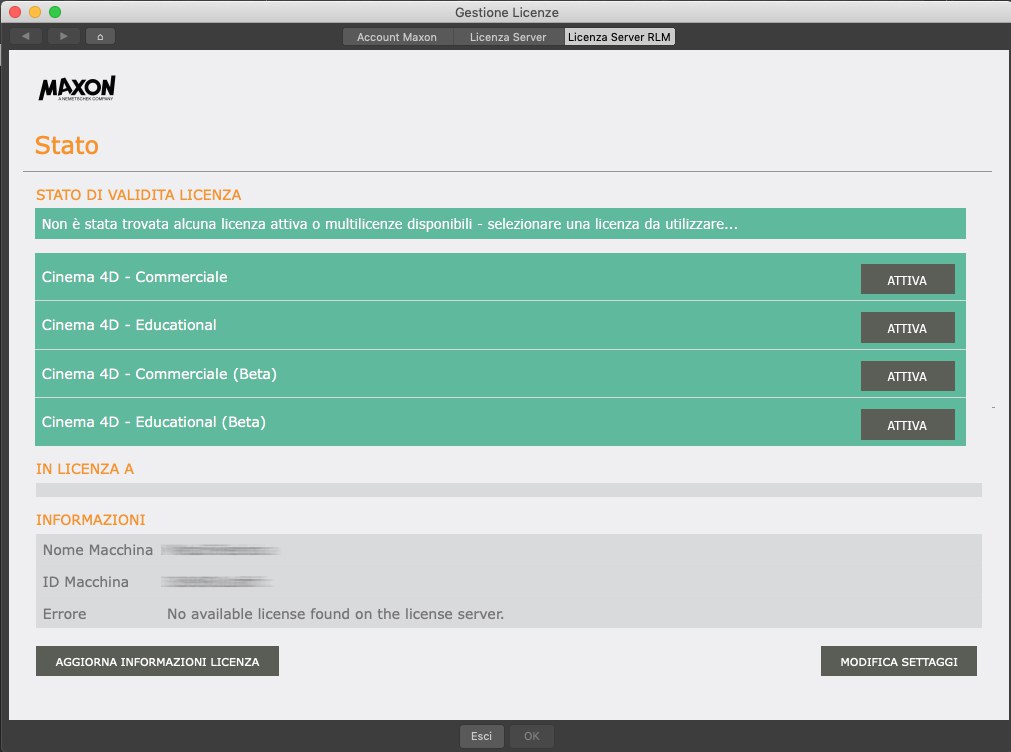Open the home page icon
The height and width of the screenshot is (752, 1011).
100,36
